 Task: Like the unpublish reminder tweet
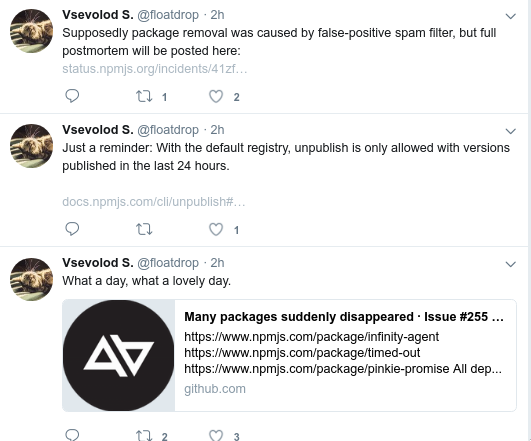pyautogui.click(x=216, y=229)
